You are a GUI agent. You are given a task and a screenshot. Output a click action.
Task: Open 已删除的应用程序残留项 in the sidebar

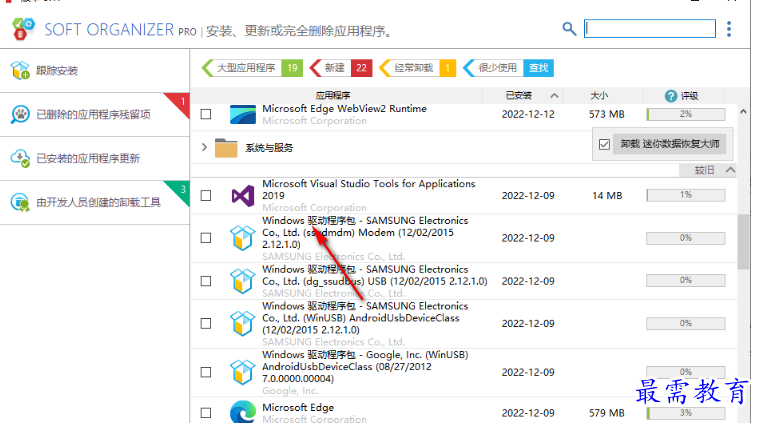point(95,114)
